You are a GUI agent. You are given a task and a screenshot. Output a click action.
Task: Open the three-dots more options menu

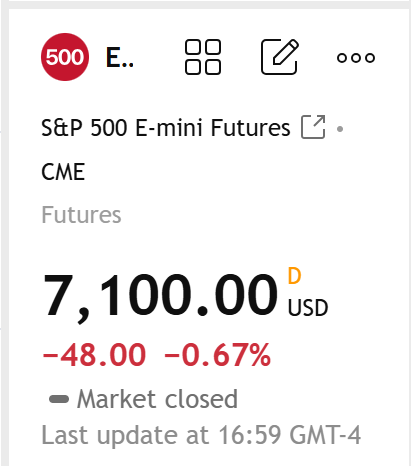[356, 58]
